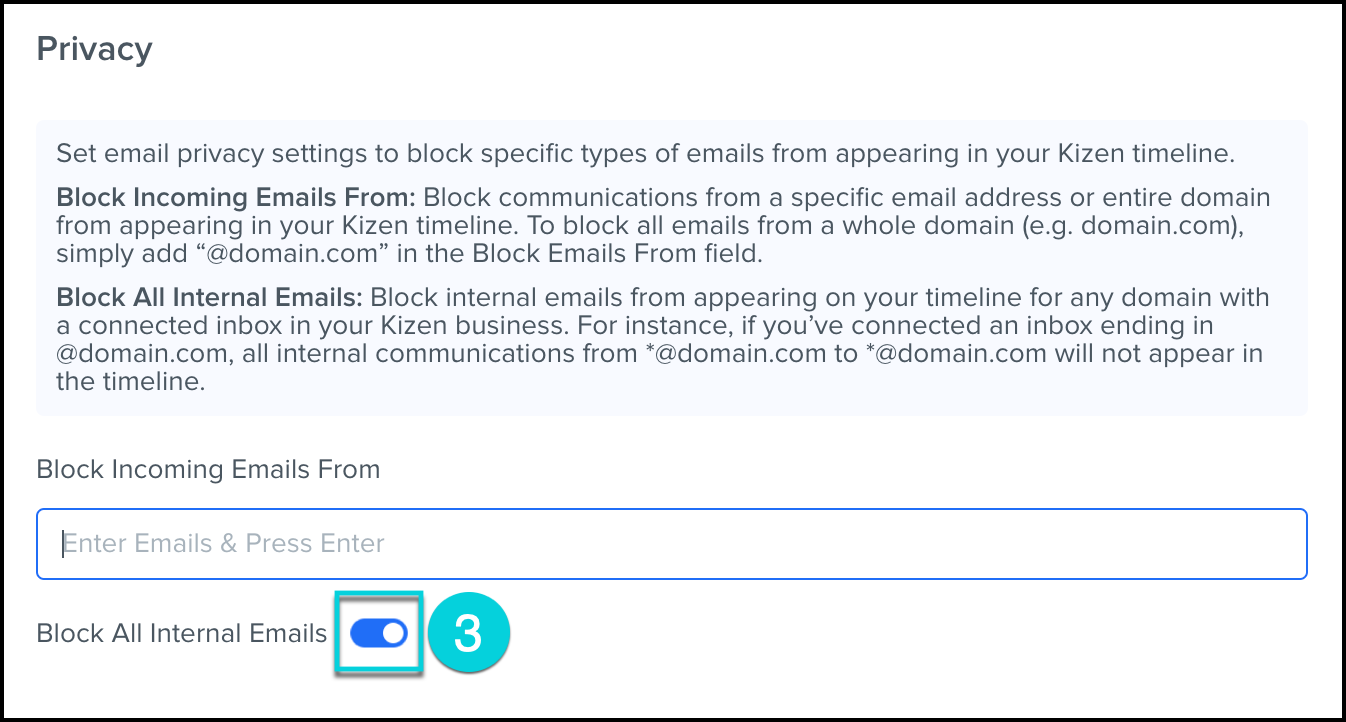Click "simply add" text in the description
The image size is (1346, 722).
110,254
